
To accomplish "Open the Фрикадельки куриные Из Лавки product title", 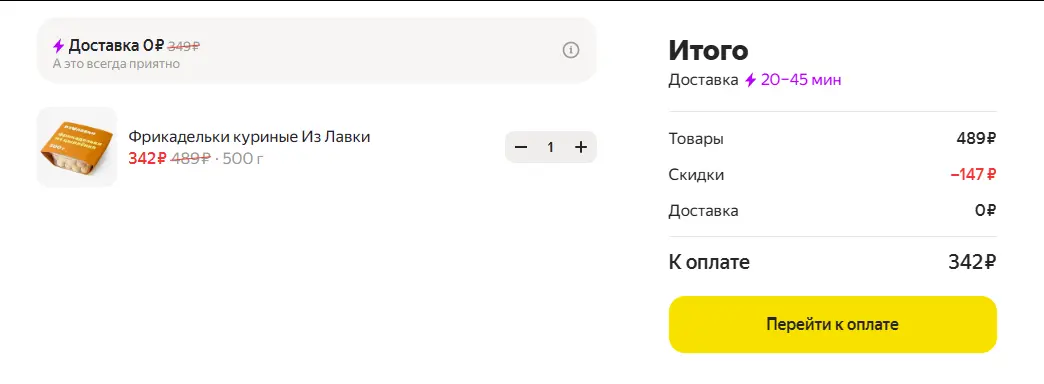I will tap(249, 136).
